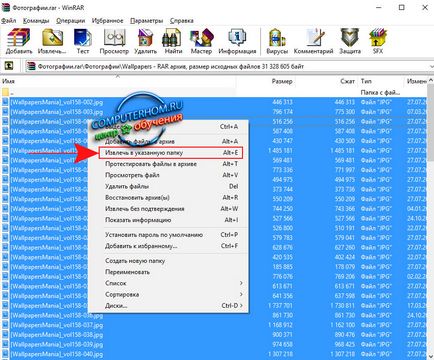
Task: Select file [WallpapersMania]_vol158-002.jpg
Action: click(57, 102)
